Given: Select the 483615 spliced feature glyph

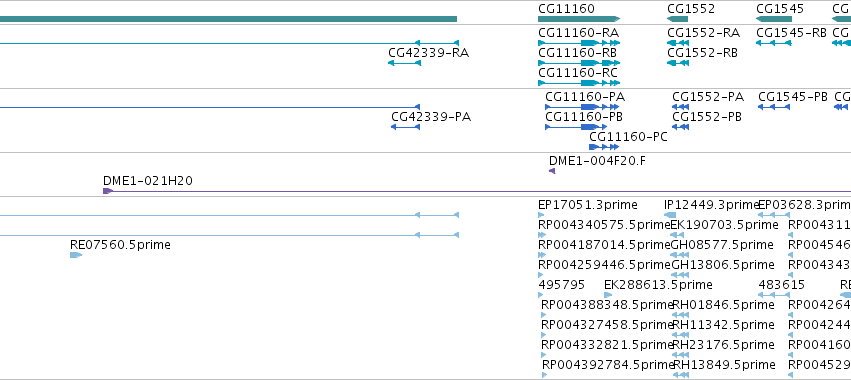Looking at the screenshot, I should [774, 295].
